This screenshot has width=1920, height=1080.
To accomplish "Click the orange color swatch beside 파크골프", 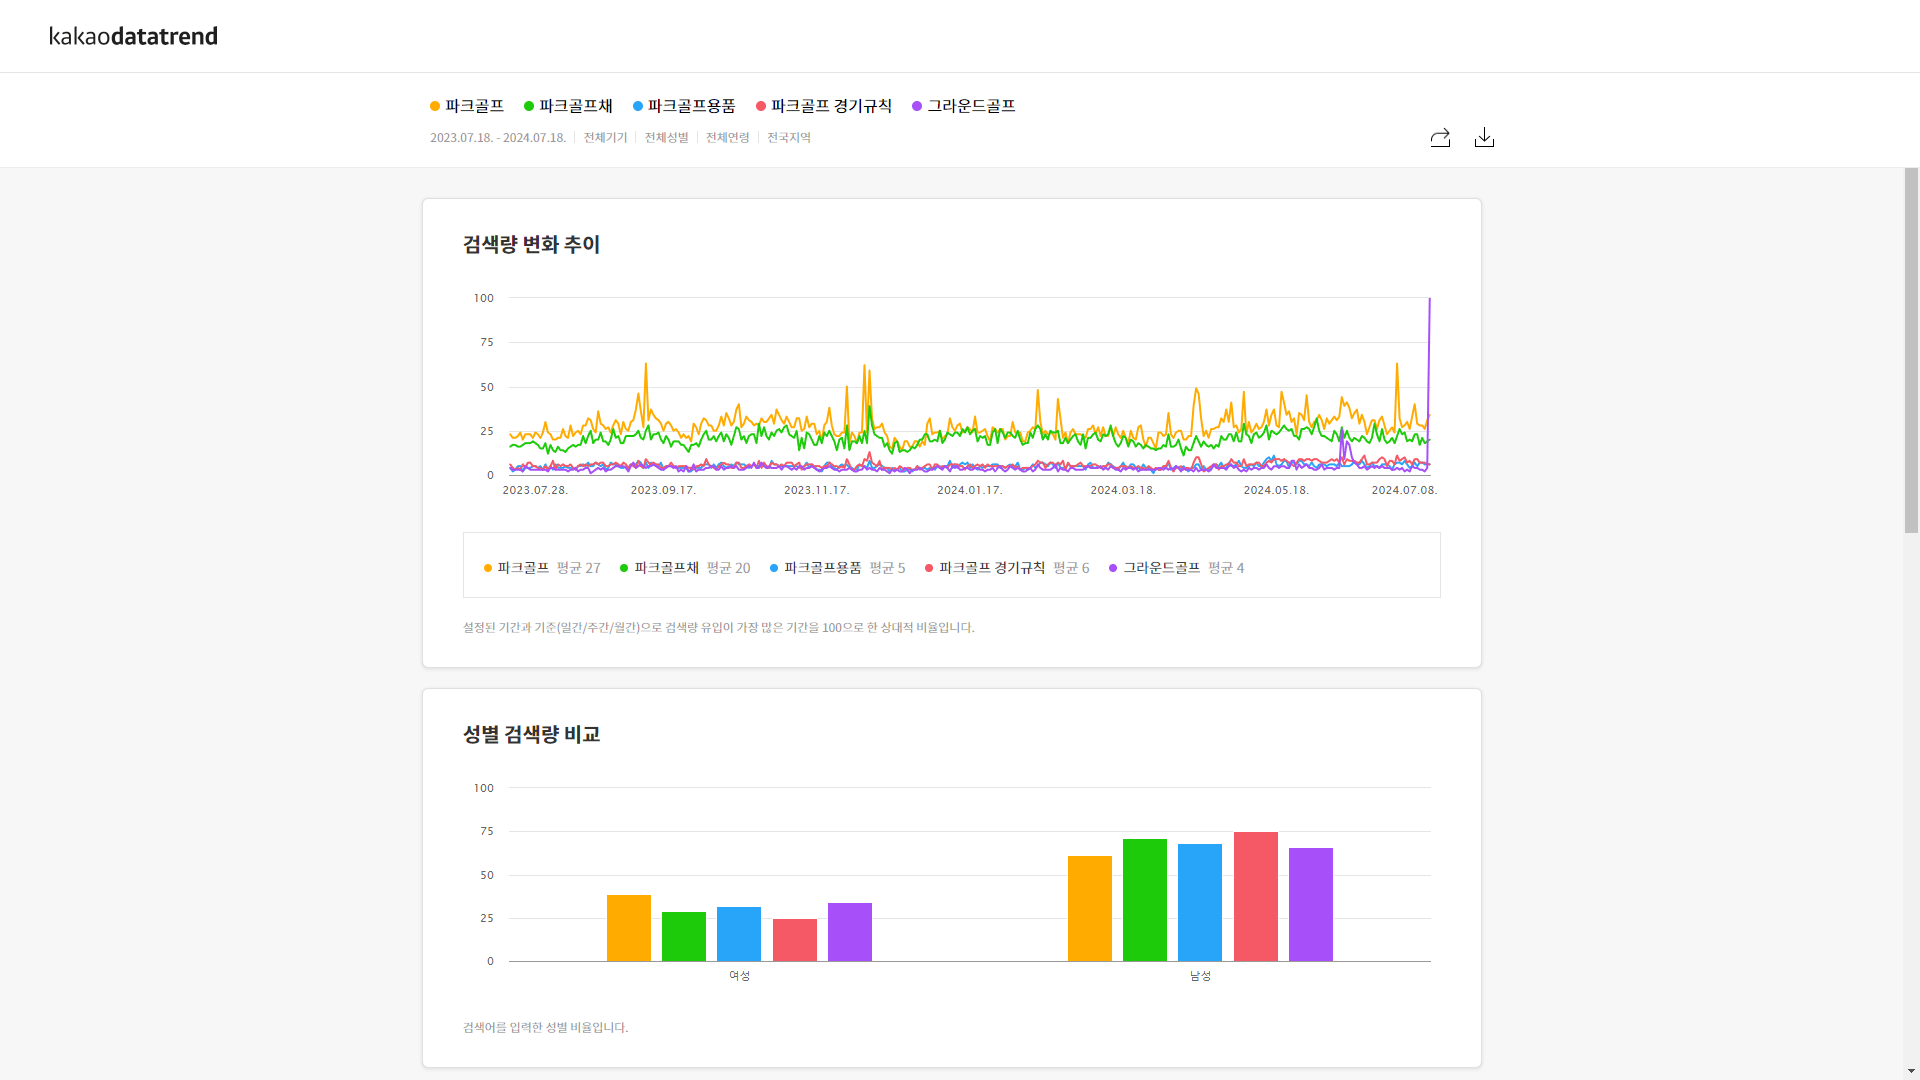I will pos(433,106).
